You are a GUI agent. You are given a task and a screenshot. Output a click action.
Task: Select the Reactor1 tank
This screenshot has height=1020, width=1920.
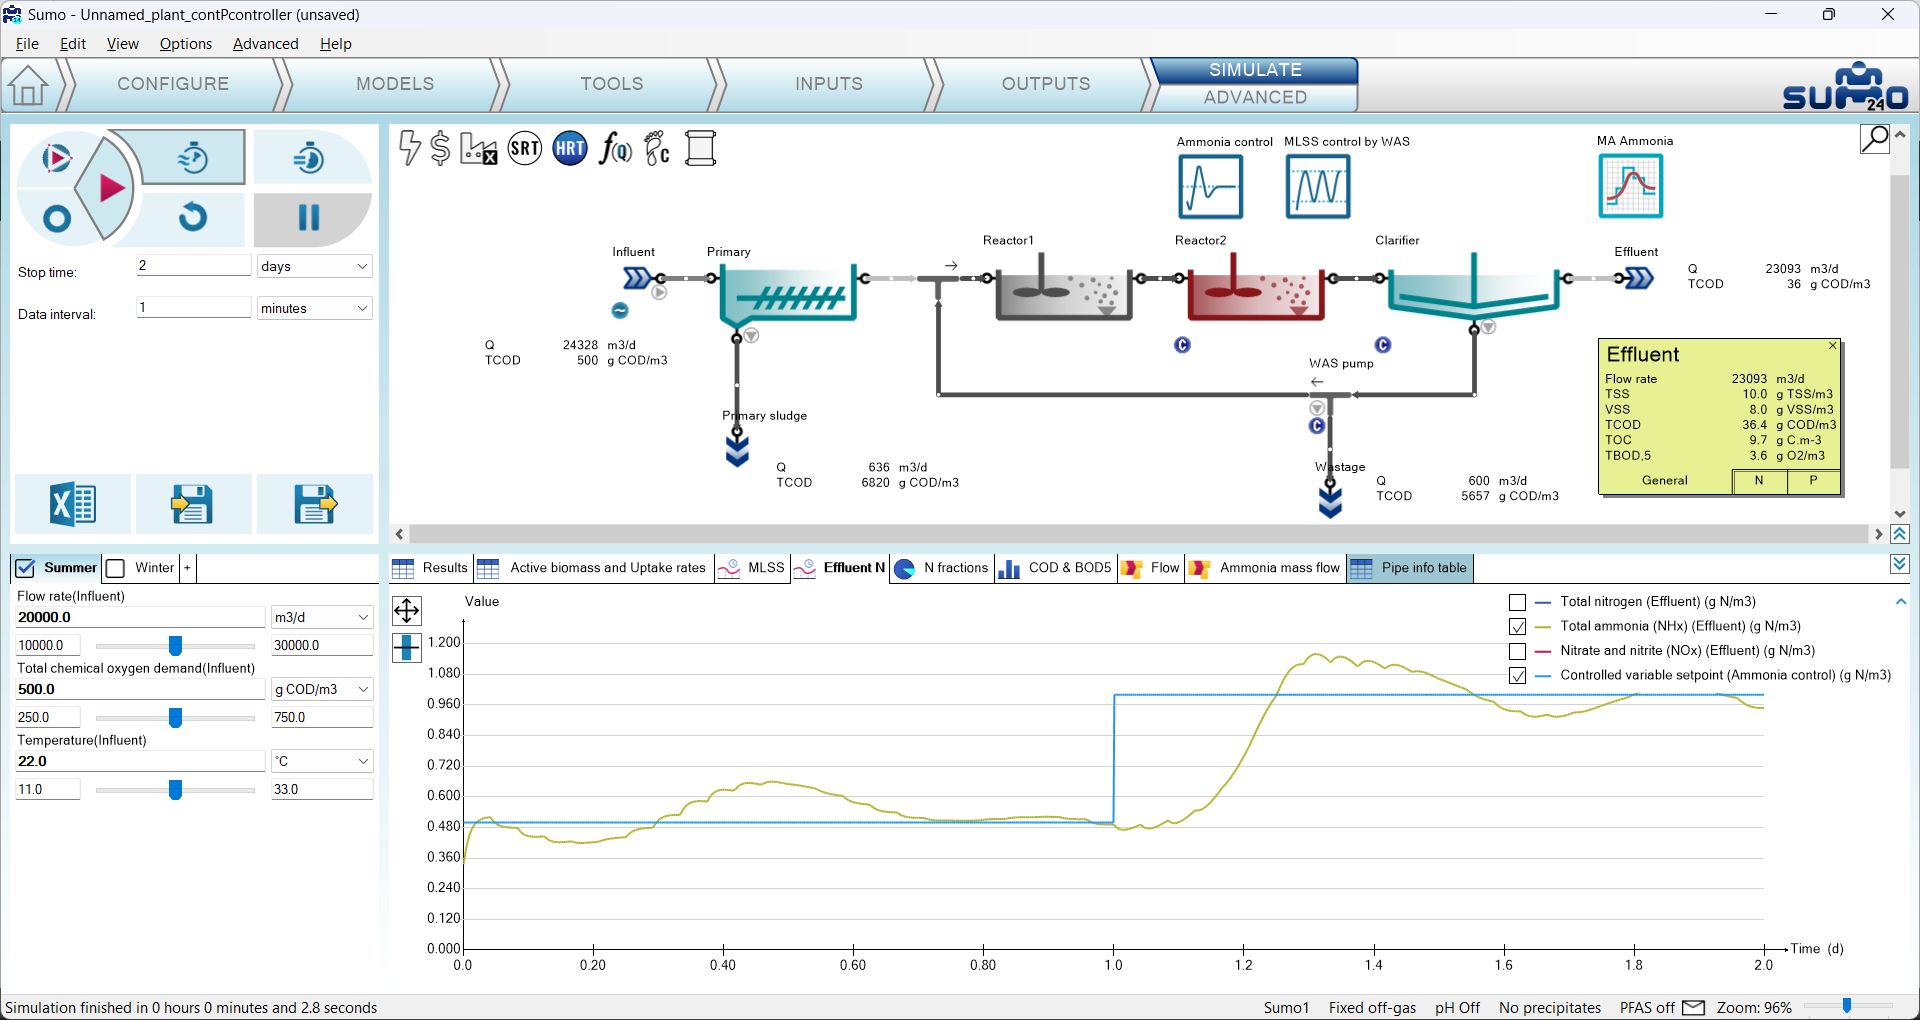pos(1063,287)
